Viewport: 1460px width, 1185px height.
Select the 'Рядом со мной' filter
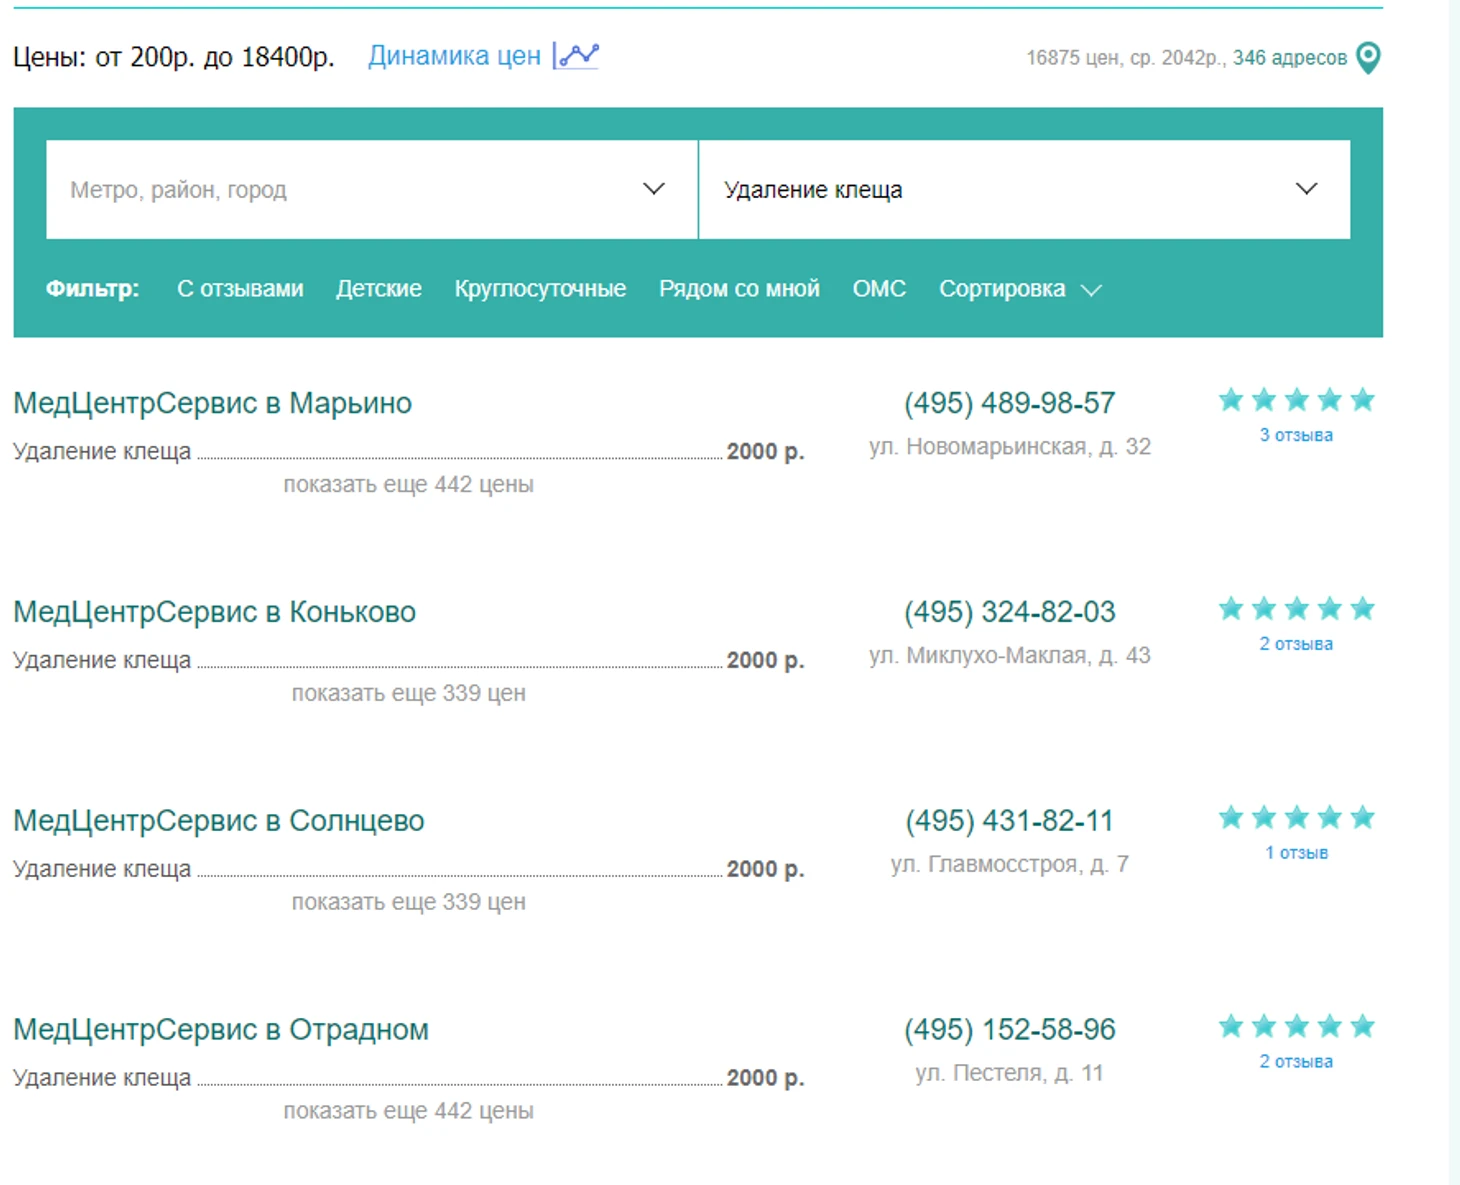click(739, 289)
